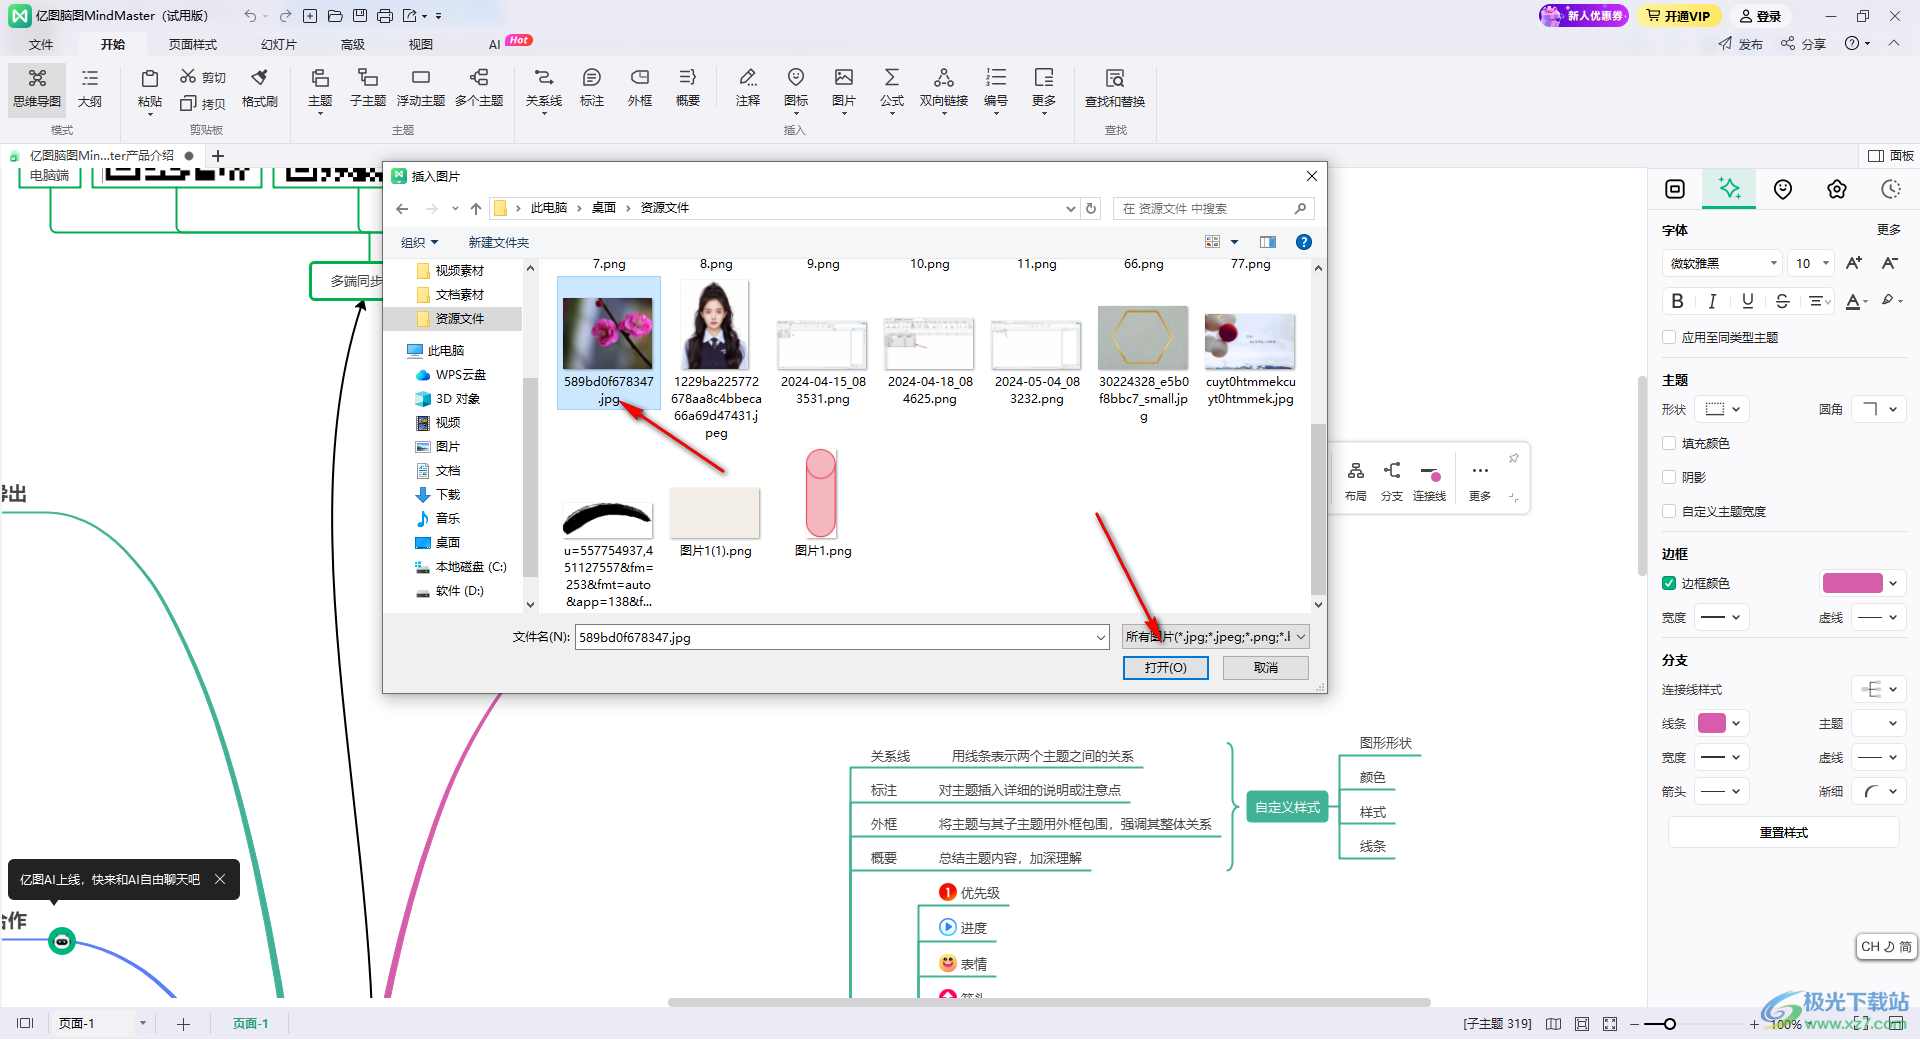Add a 浮动主题 floating topic
Viewport: 1920px width, 1040px height.
click(x=421, y=88)
